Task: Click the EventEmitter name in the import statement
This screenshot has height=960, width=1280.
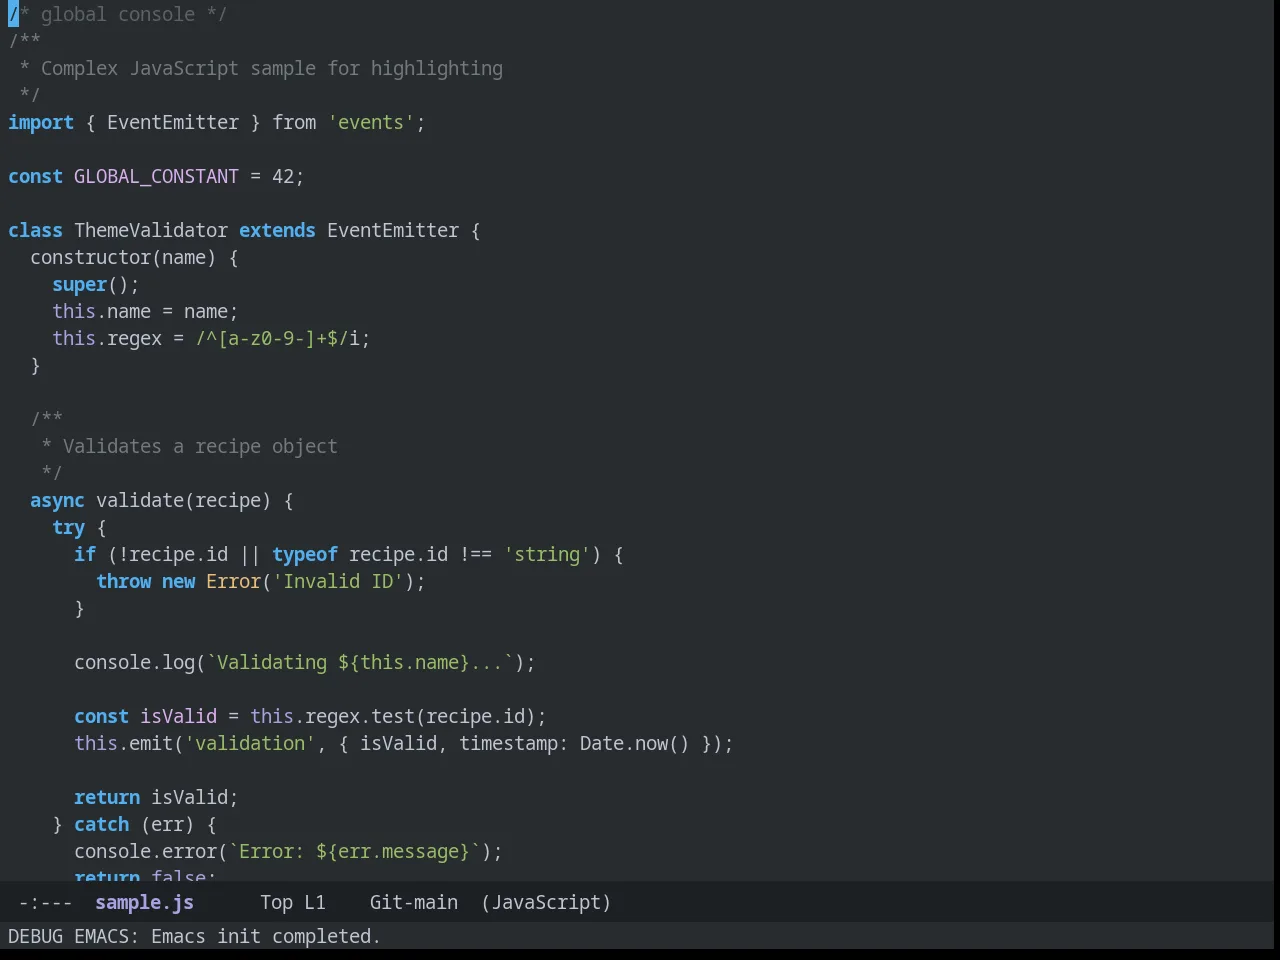Action: click(173, 122)
